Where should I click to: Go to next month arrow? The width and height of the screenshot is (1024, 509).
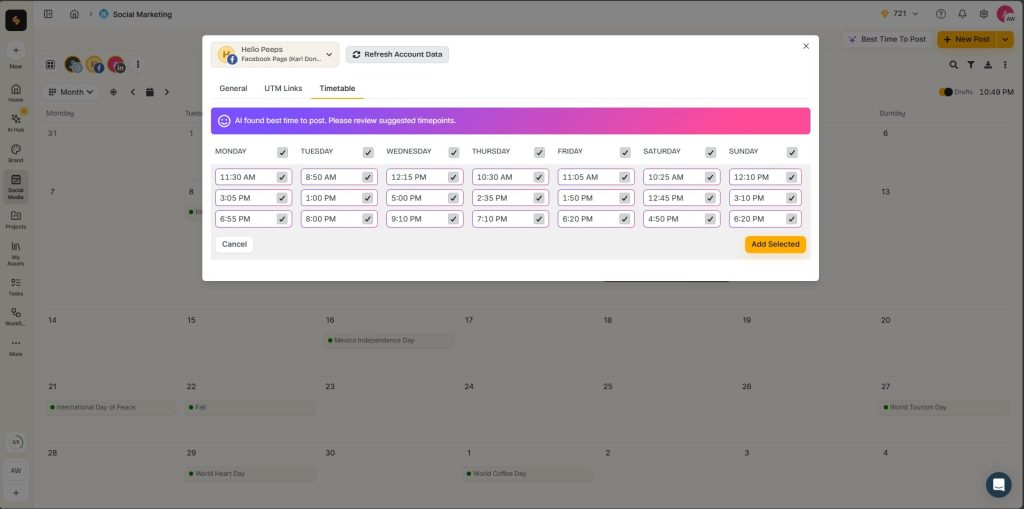pos(167,92)
